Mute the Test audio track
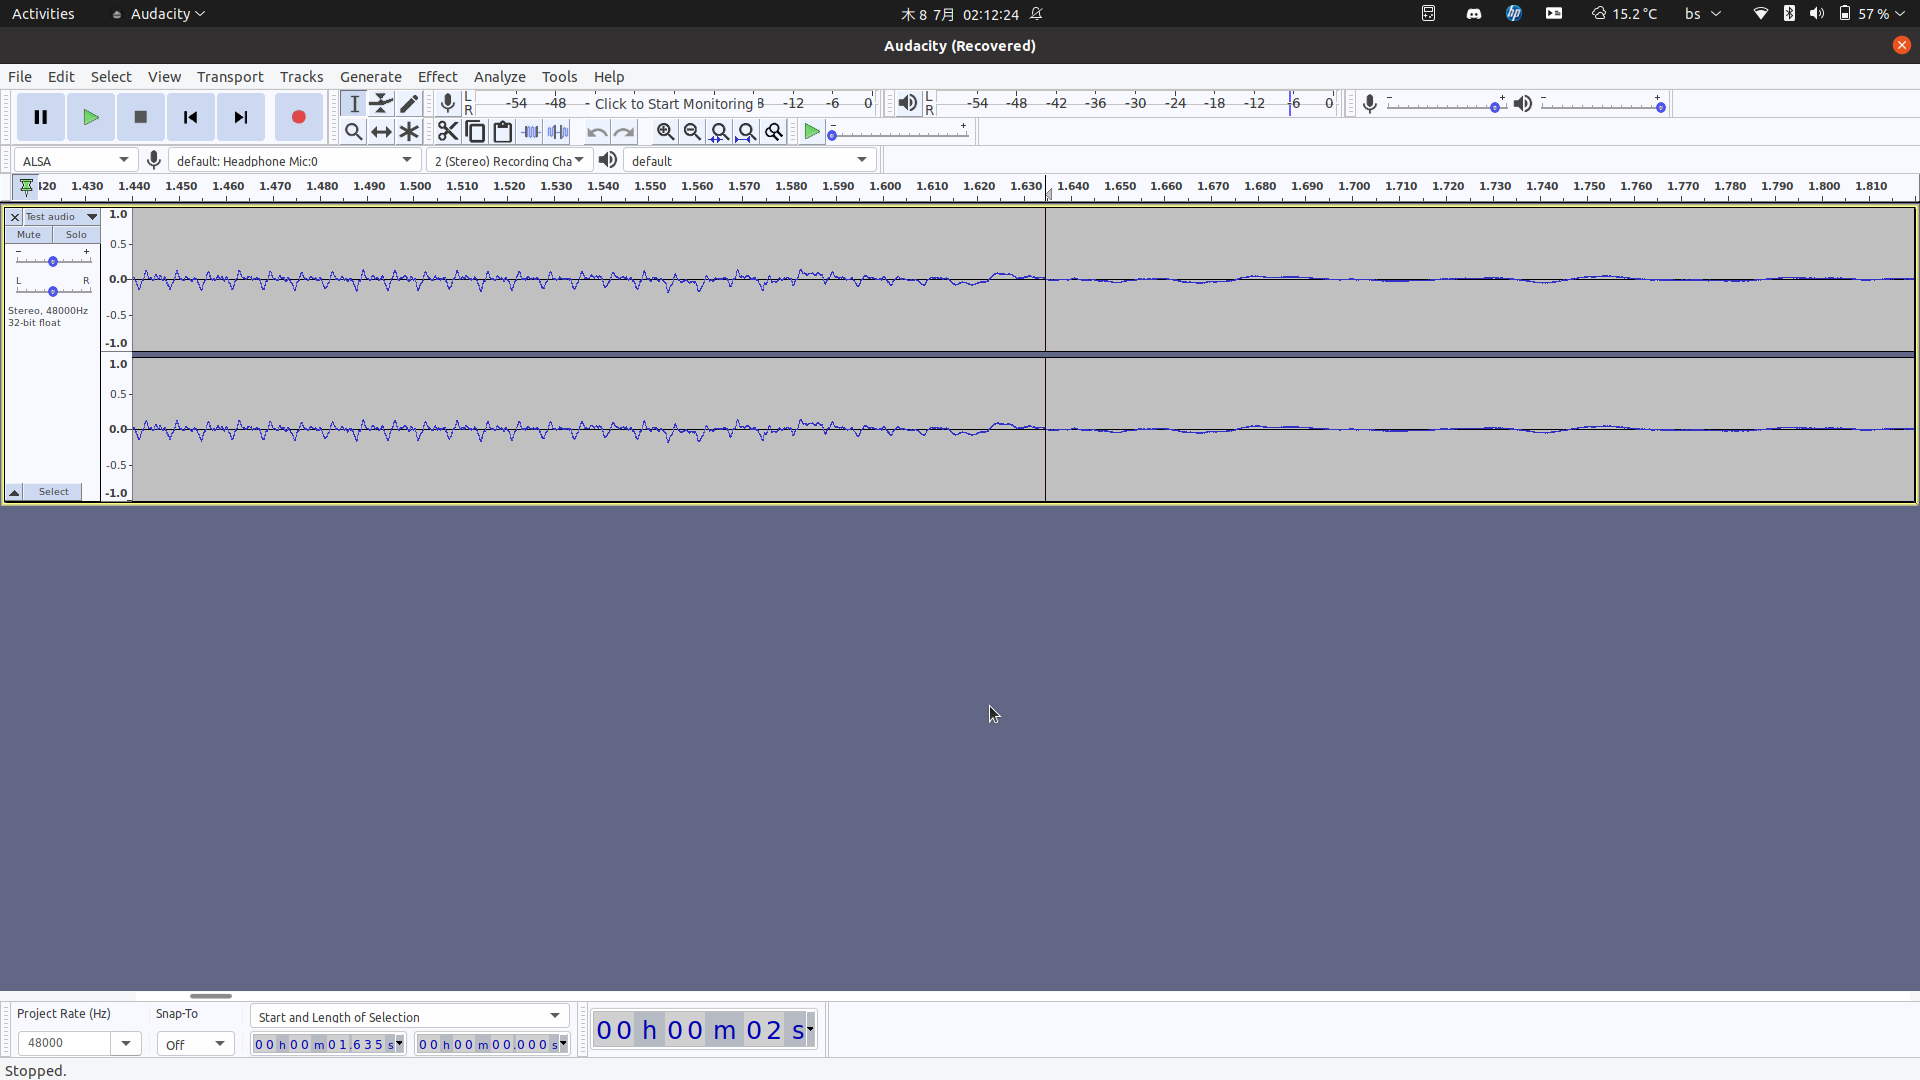 coord(28,234)
